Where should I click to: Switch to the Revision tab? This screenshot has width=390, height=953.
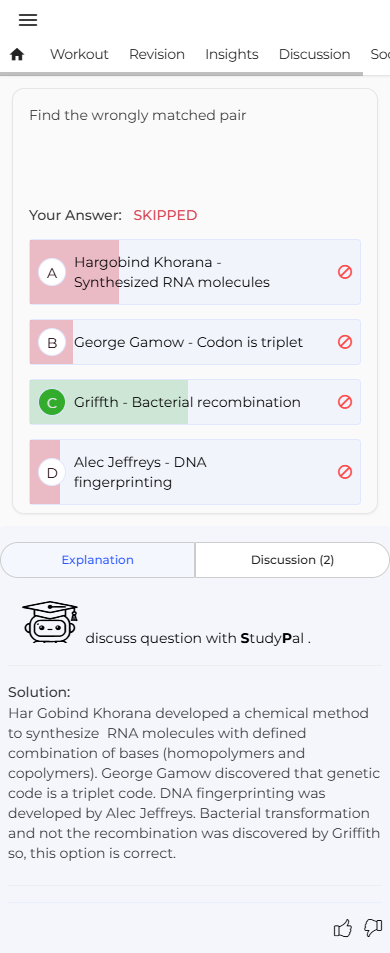point(157,55)
